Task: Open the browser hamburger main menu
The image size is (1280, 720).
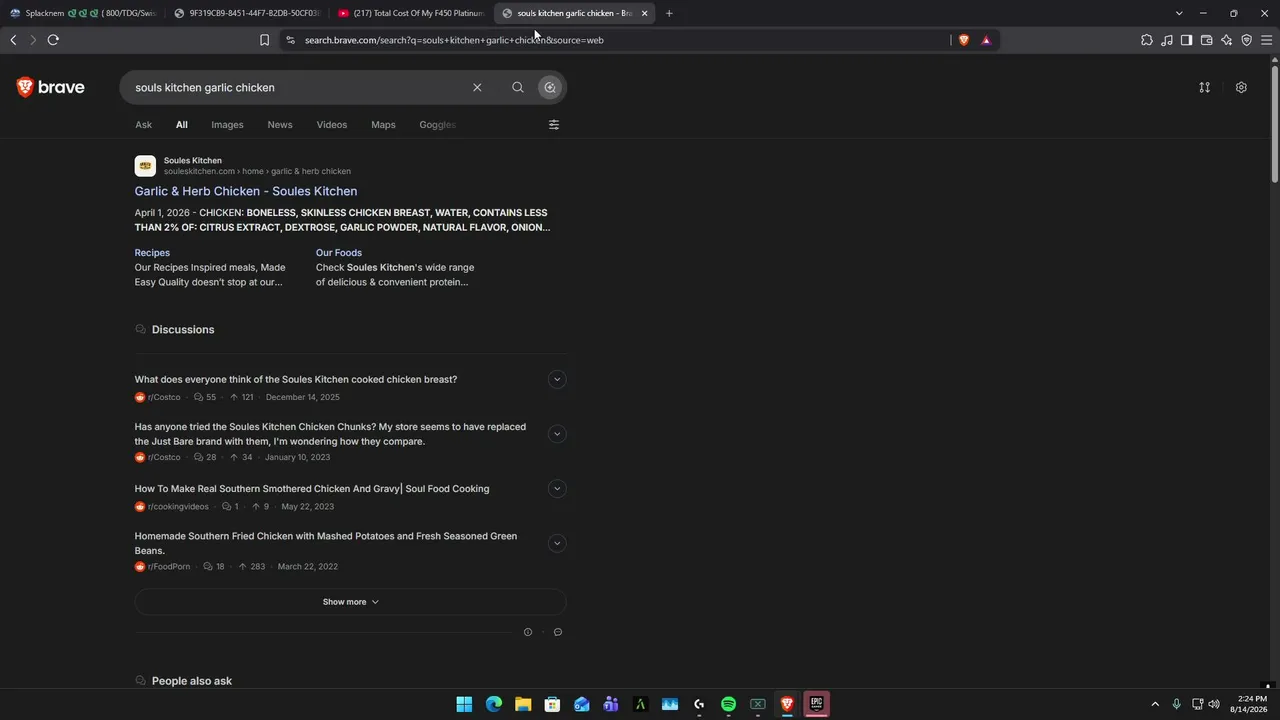Action: tap(1267, 40)
